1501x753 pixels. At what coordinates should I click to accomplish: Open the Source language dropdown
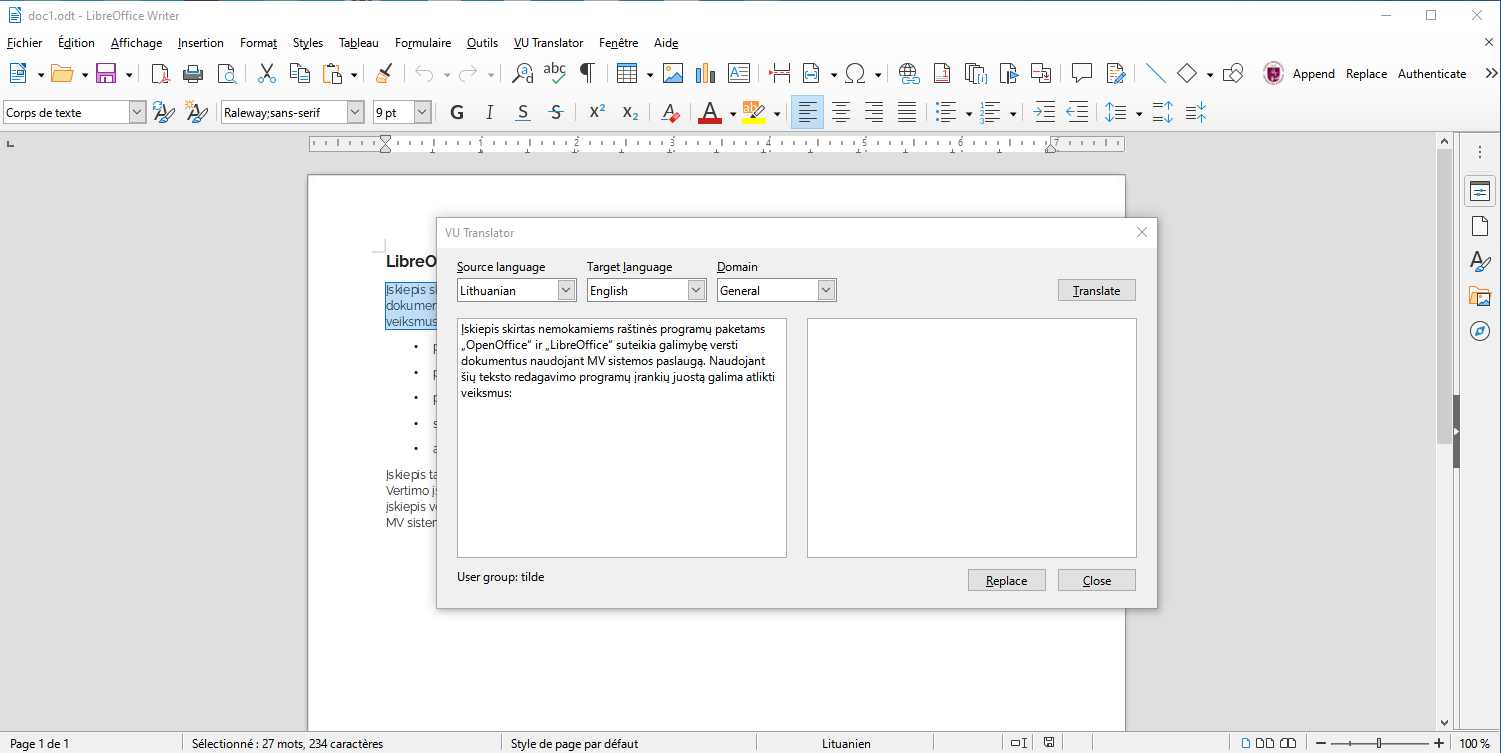[566, 290]
